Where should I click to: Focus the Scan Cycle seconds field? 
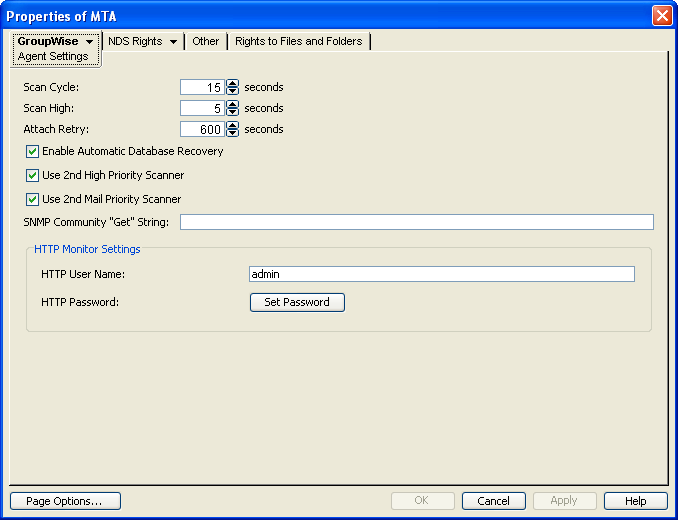(202, 87)
